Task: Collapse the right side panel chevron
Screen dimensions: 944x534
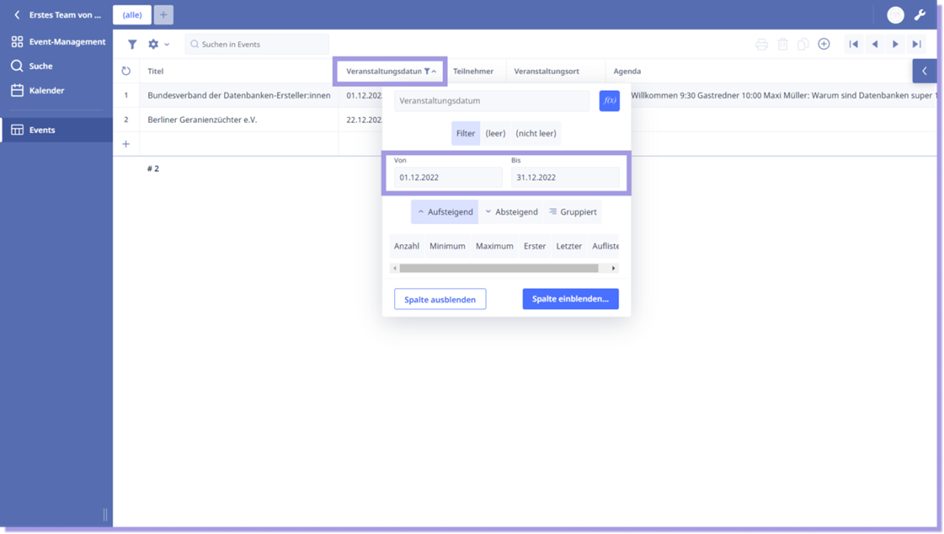Action: coord(925,71)
